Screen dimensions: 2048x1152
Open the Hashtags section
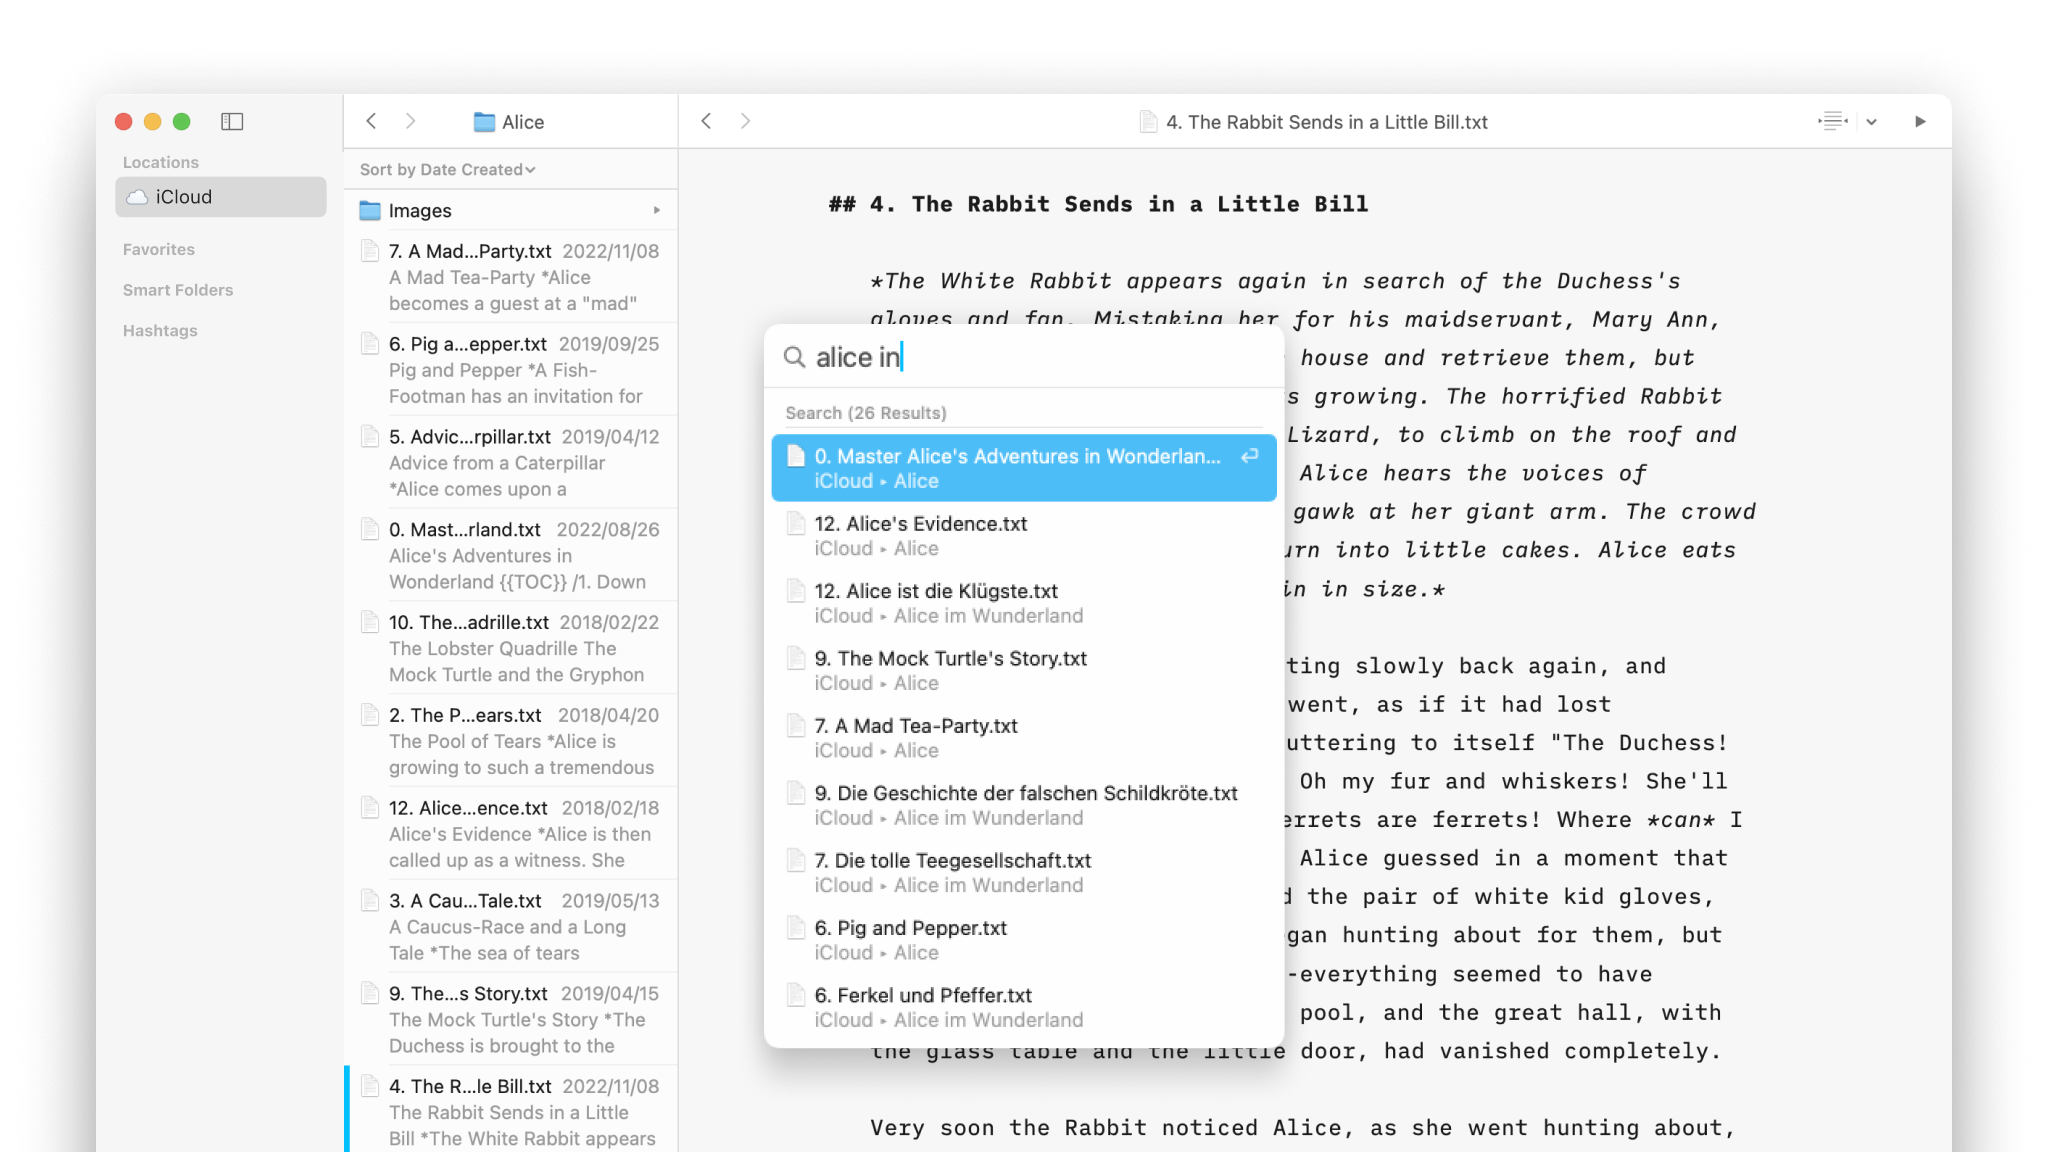pyautogui.click(x=159, y=330)
